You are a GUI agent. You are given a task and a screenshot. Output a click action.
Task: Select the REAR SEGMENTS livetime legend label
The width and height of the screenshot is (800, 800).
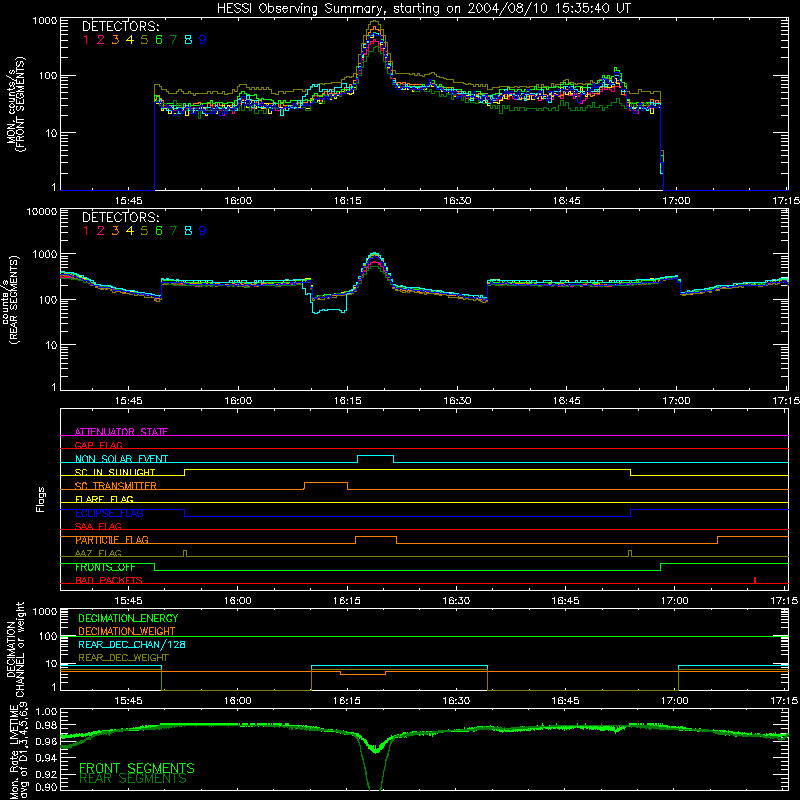[133, 779]
